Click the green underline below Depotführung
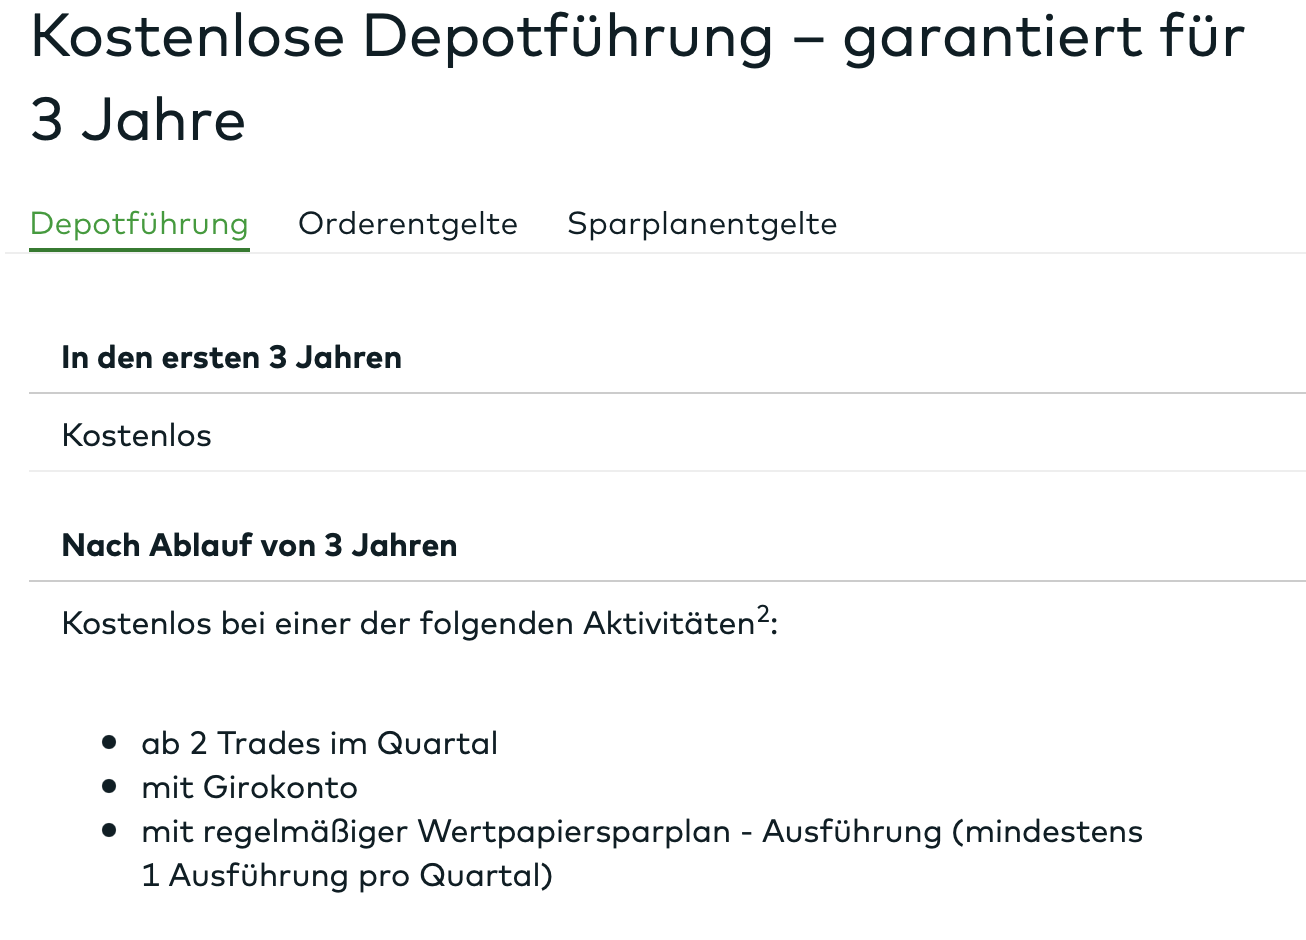 coord(139,249)
